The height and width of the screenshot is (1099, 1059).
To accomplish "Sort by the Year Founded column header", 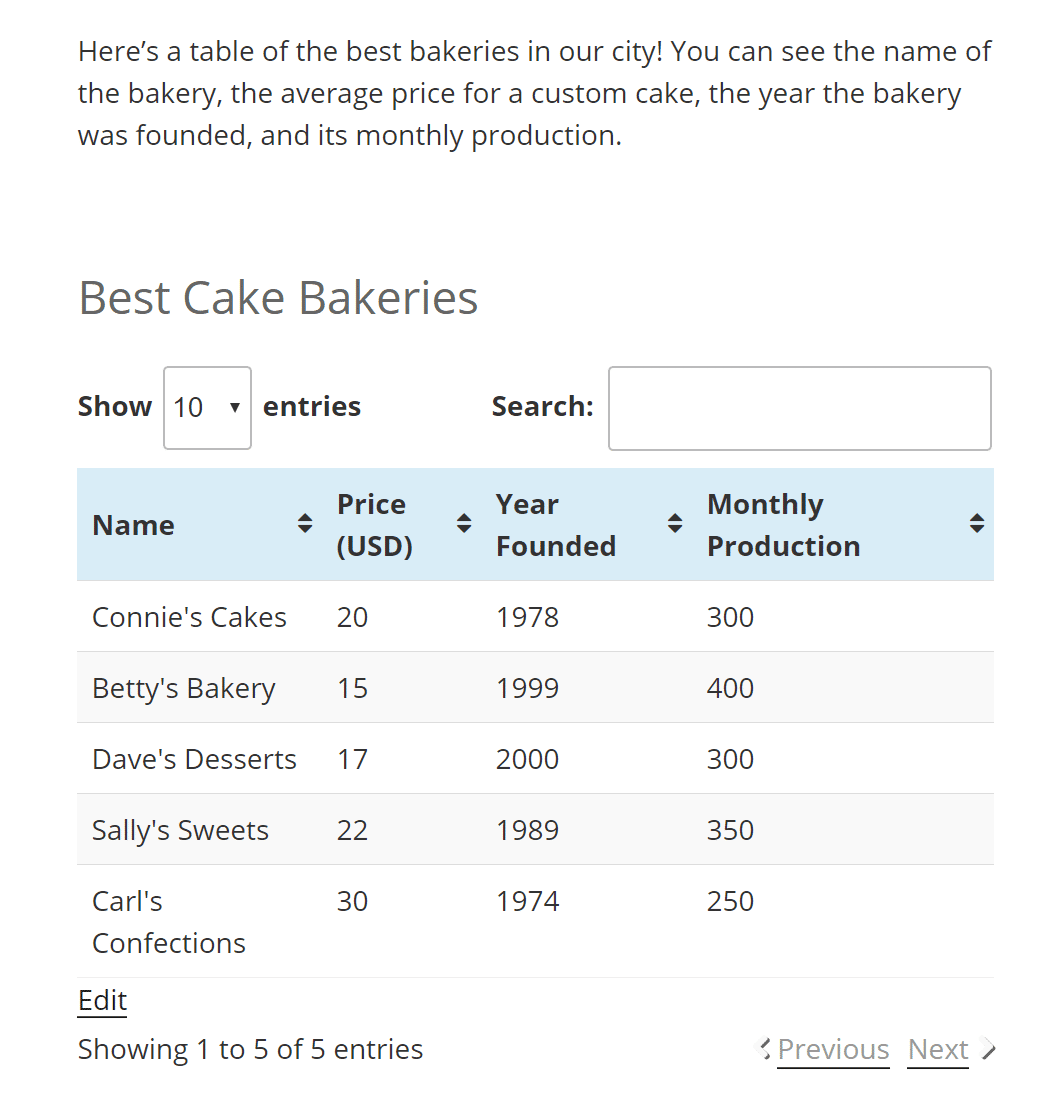I will tap(556, 524).
